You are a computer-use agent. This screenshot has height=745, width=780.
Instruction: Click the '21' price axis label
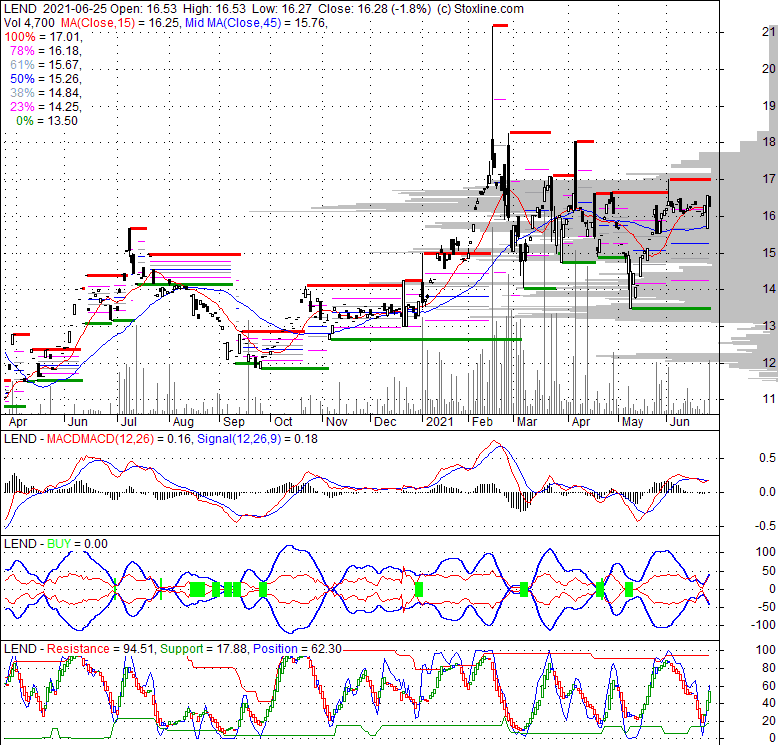point(769,32)
